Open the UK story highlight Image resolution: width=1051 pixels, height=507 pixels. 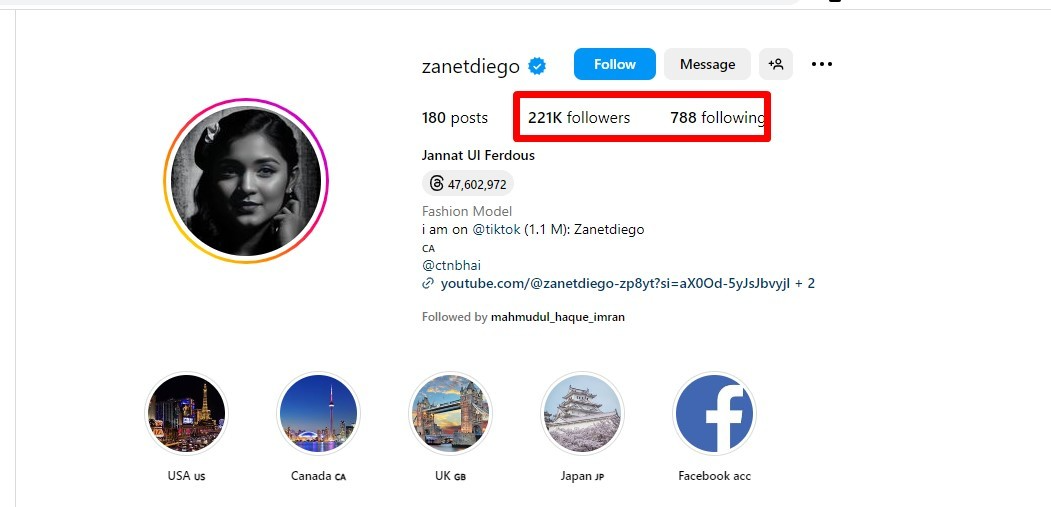tap(450, 413)
